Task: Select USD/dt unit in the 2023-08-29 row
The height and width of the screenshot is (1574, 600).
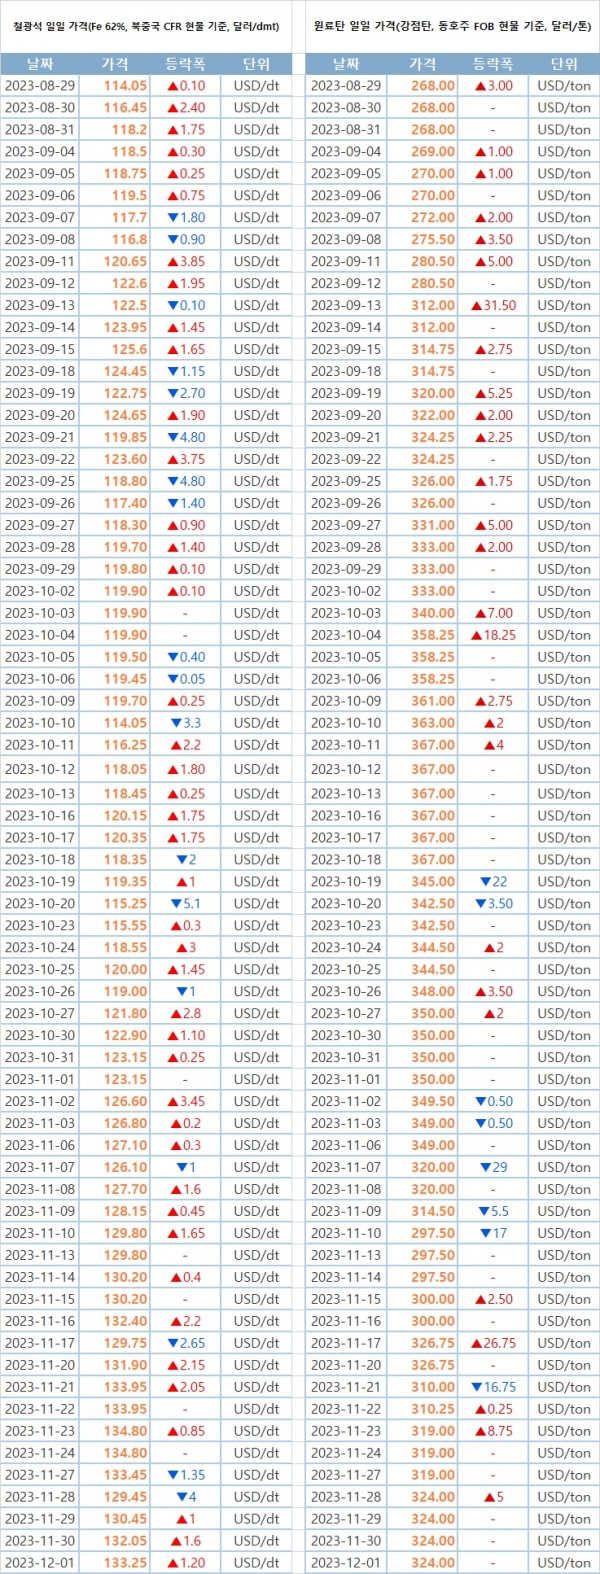Action: click(x=256, y=86)
